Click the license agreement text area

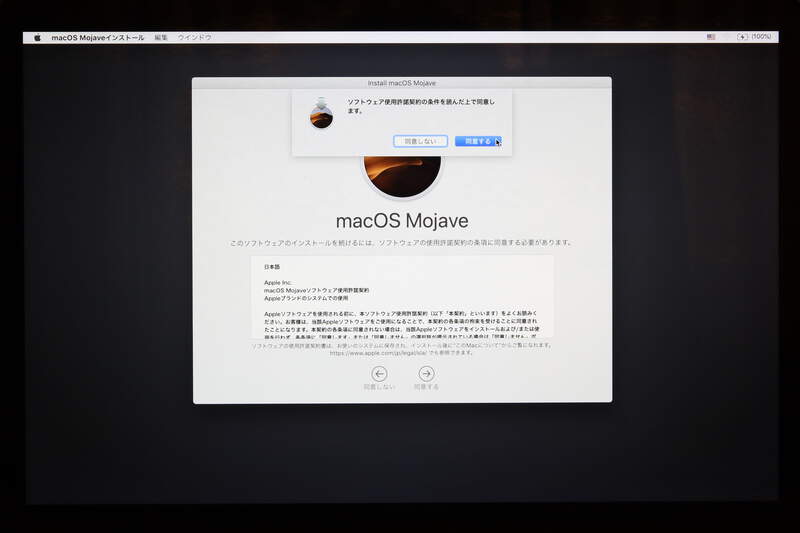[402, 297]
